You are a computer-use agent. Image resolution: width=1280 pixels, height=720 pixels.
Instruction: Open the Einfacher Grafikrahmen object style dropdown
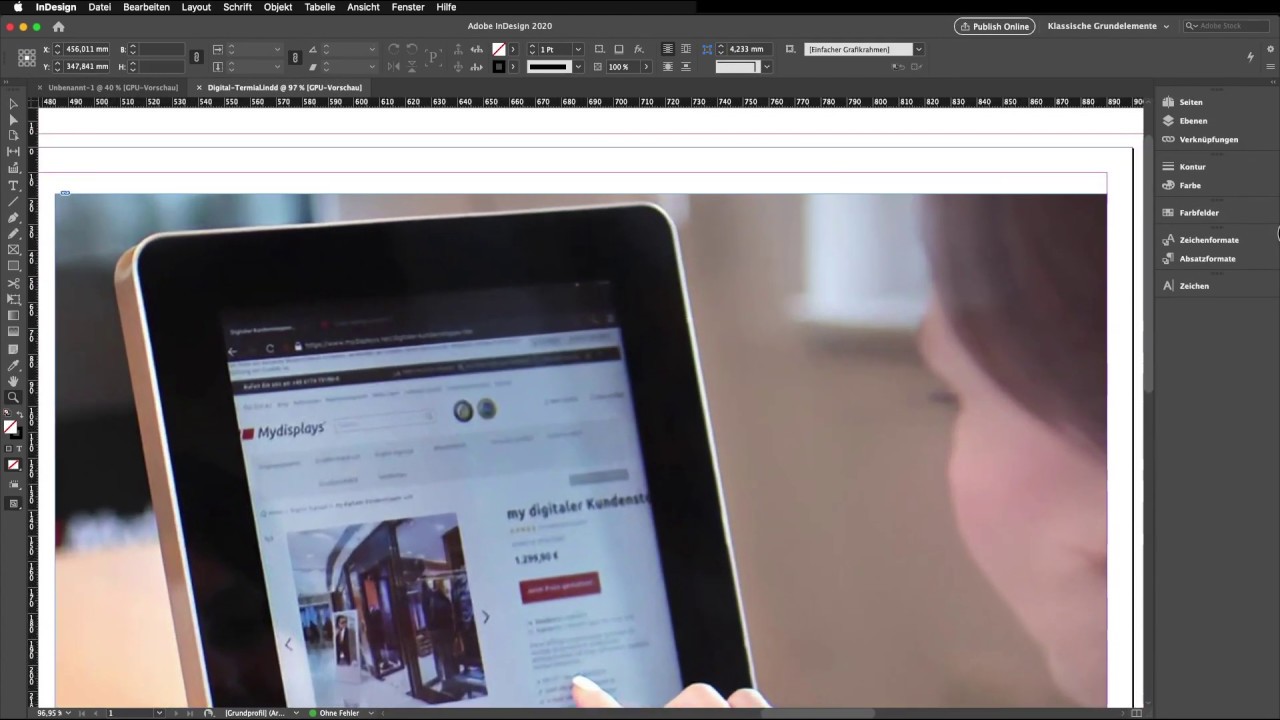(x=919, y=49)
